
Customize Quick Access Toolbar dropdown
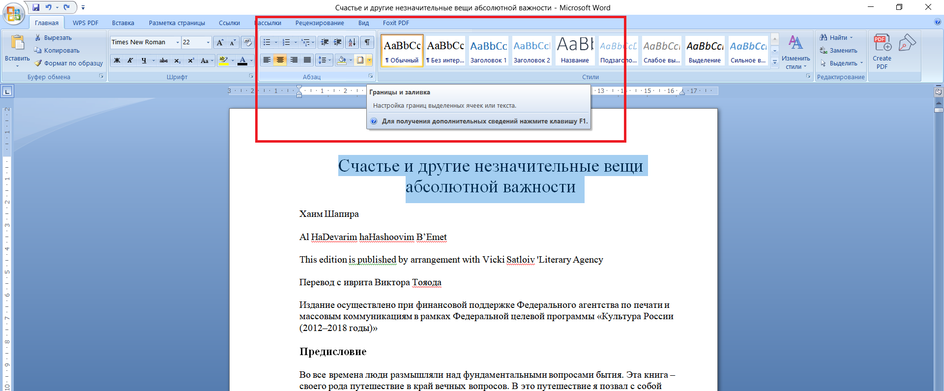pos(82,8)
